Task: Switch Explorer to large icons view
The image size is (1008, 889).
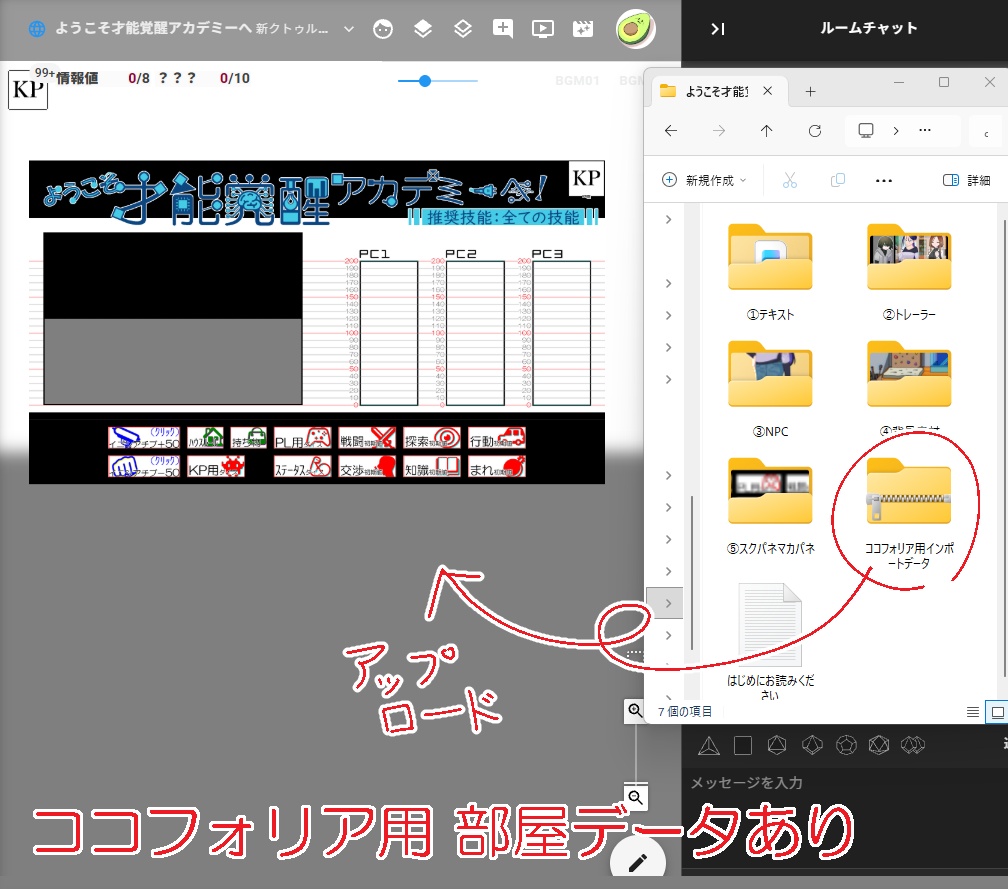Action: 997,712
